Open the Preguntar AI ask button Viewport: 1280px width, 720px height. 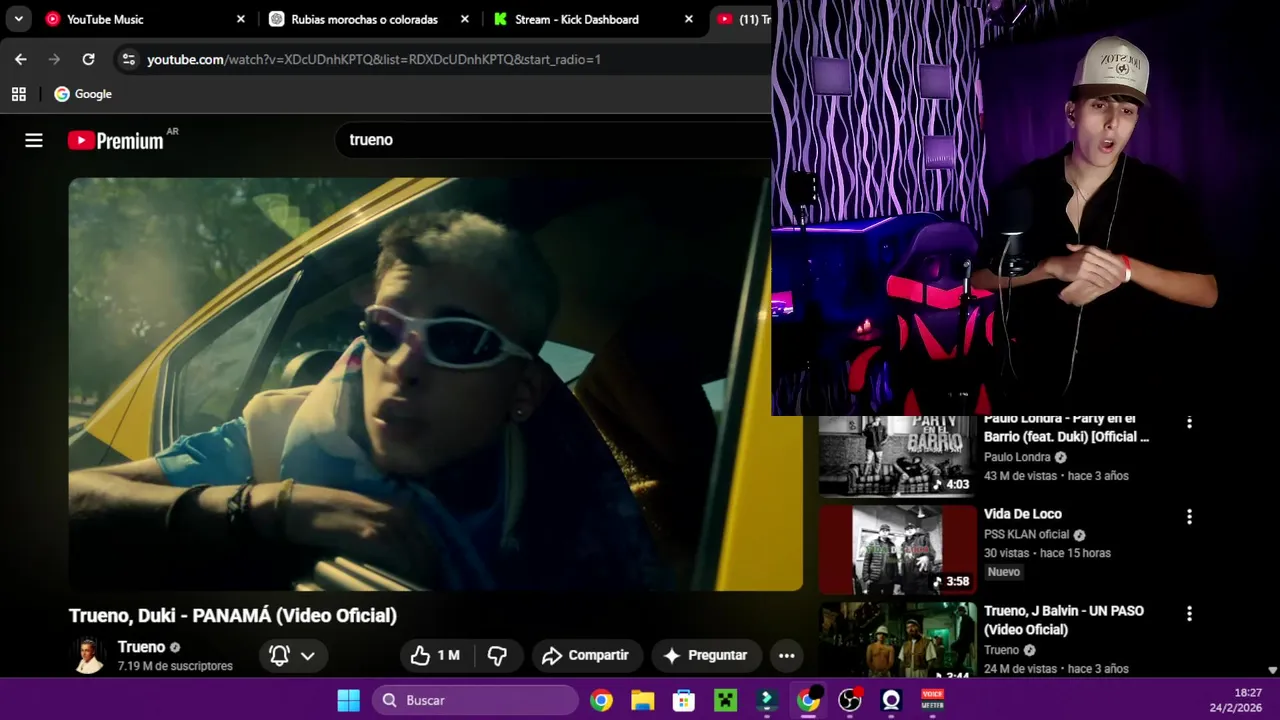pos(706,655)
